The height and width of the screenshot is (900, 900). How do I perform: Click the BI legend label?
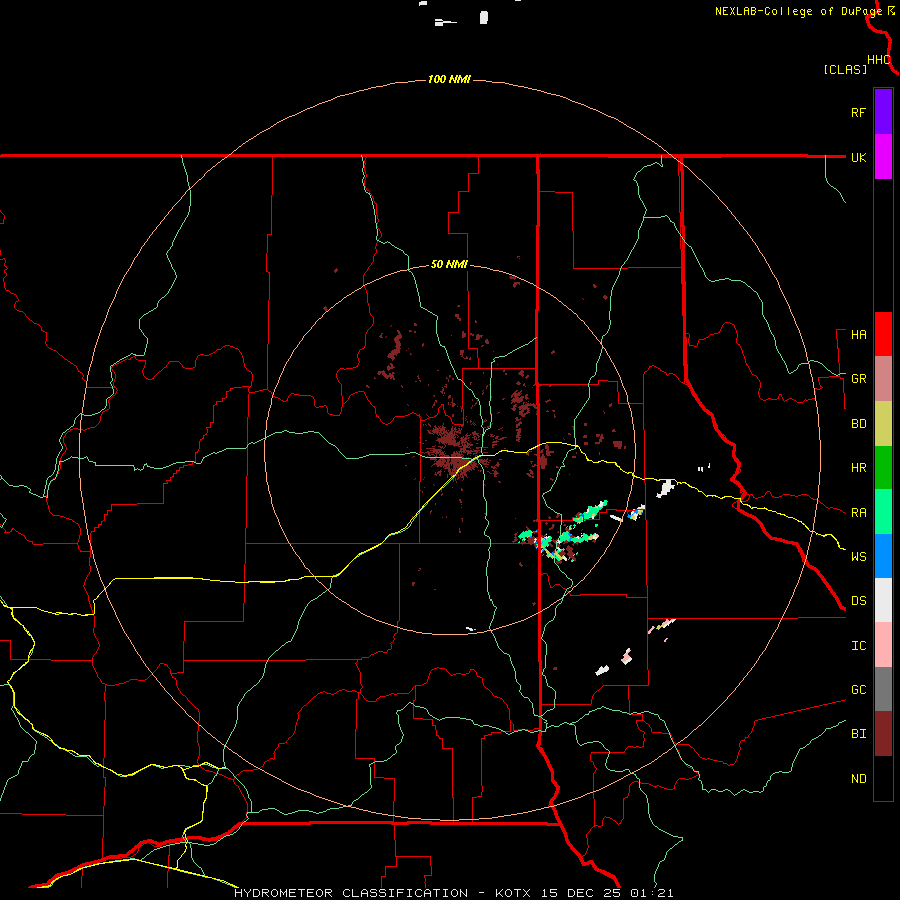(x=859, y=734)
